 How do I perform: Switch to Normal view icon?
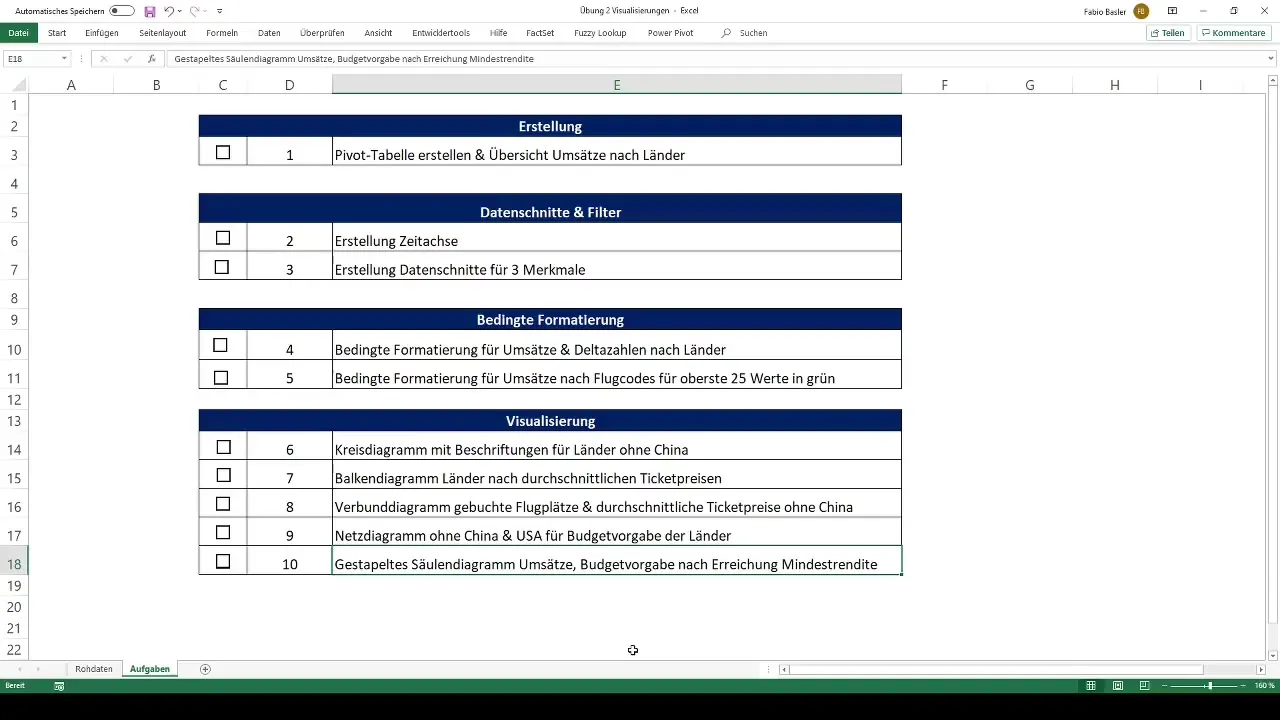1092,686
